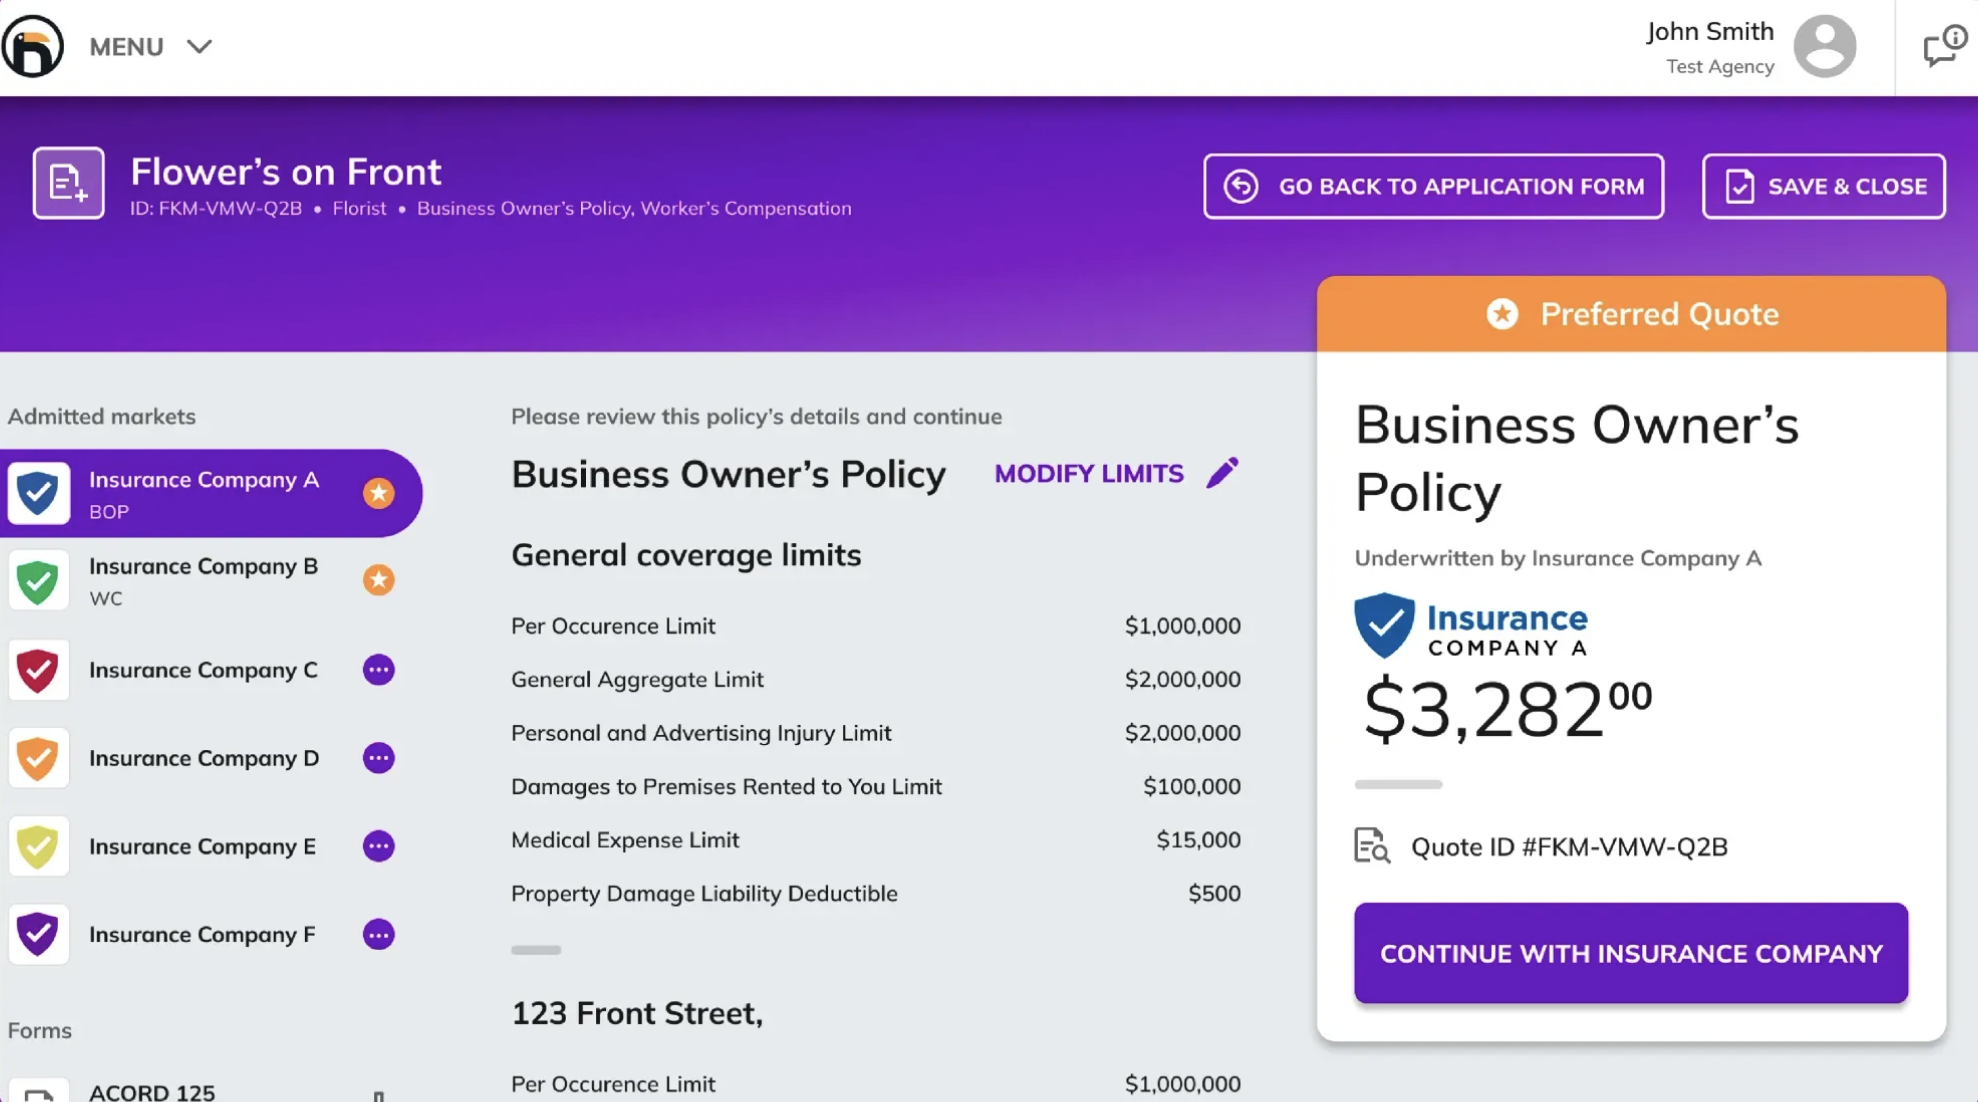This screenshot has height=1102, width=1978.
Task: Open John Smith profile avatar
Action: [1824, 46]
